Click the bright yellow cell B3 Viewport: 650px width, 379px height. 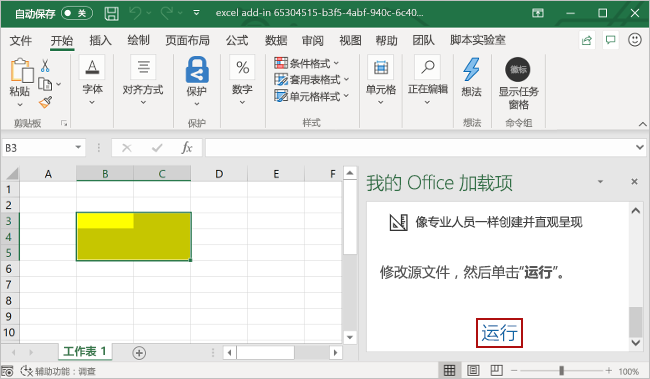click(x=105, y=221)
